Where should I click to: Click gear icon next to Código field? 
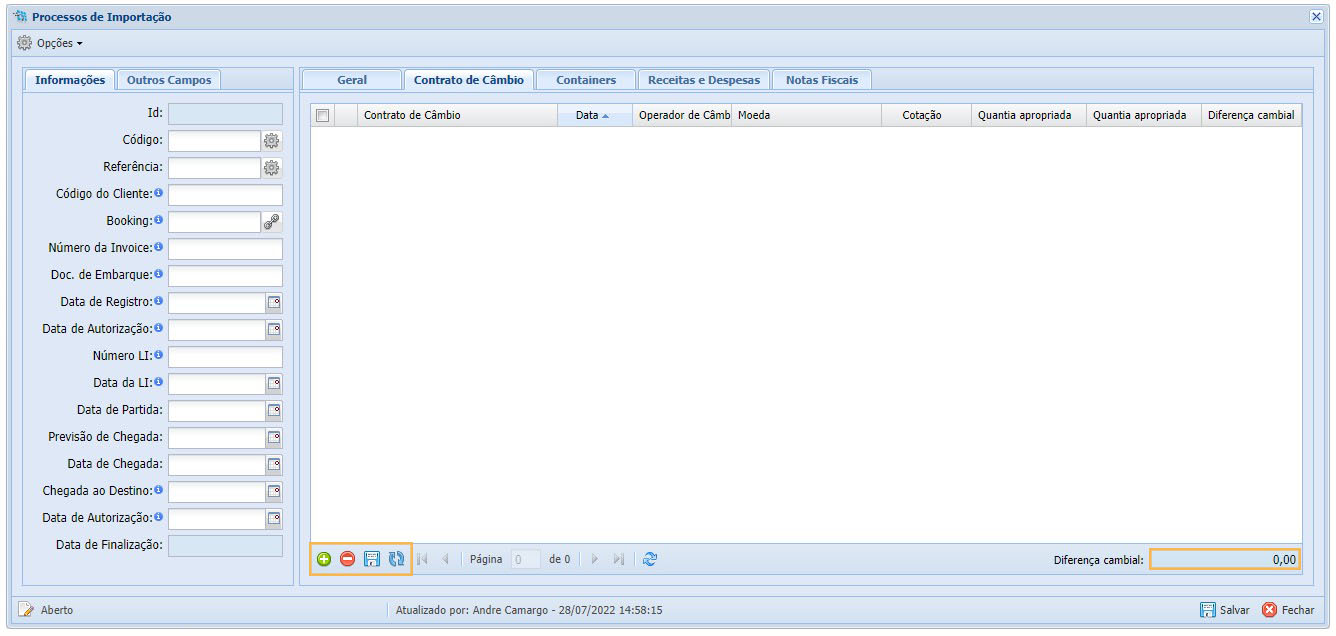tap(272, 141)
